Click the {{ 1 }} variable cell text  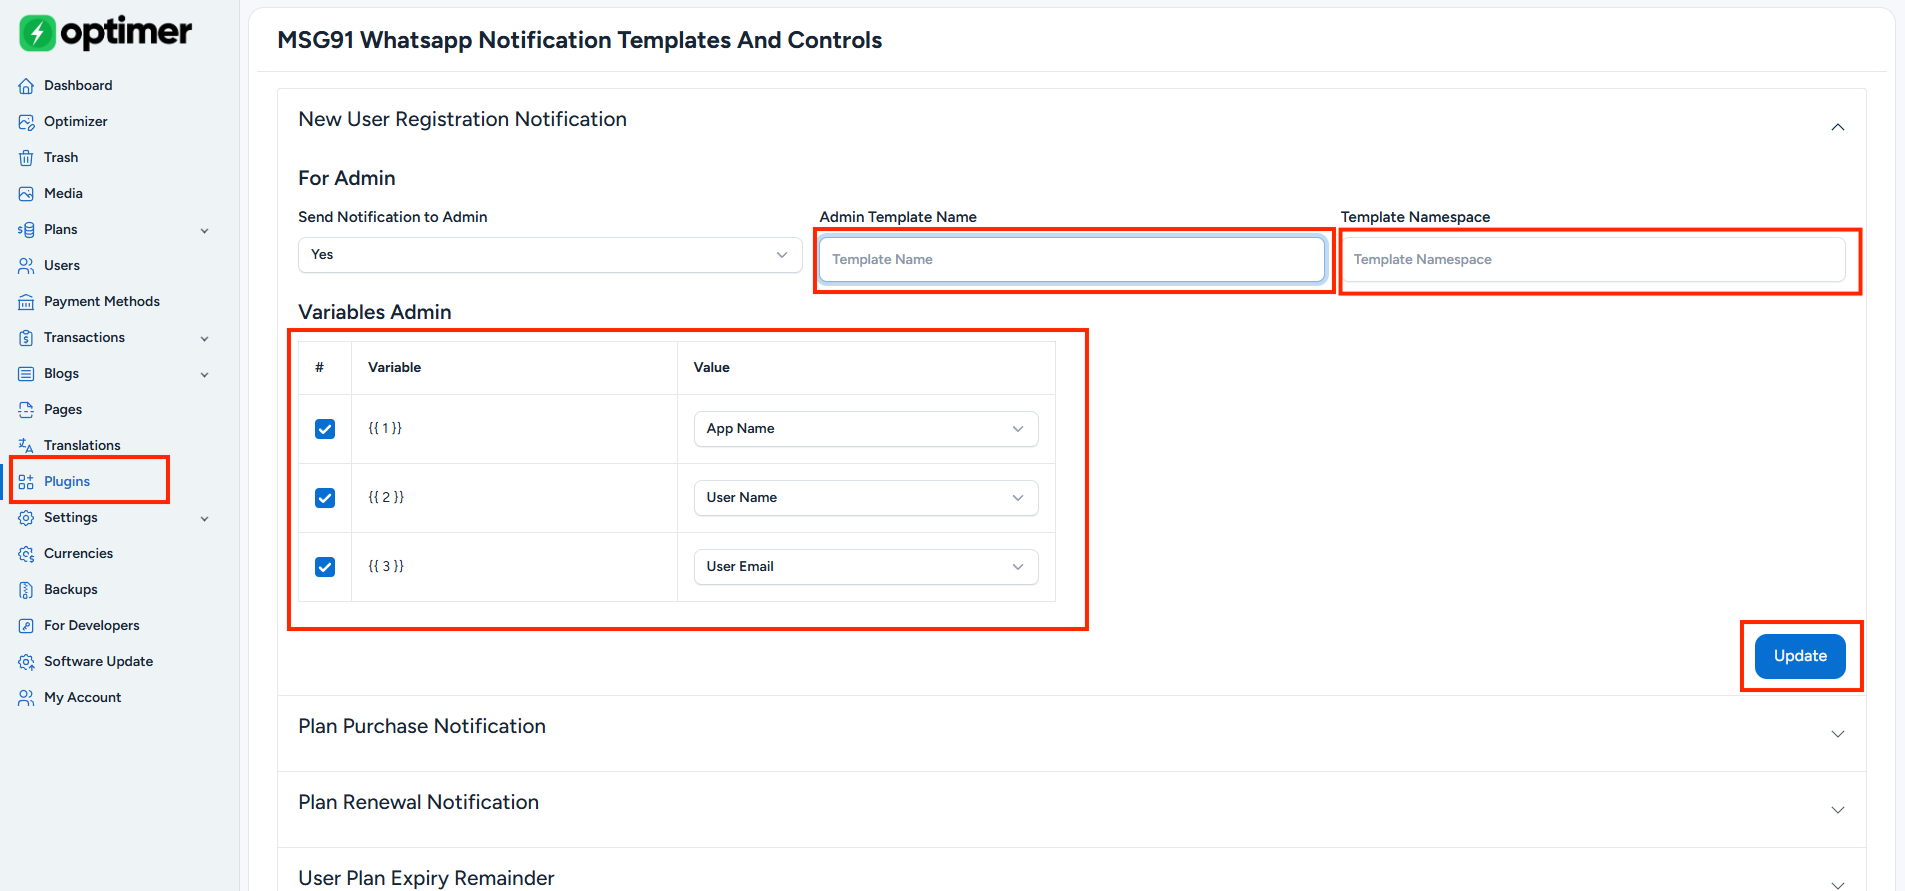tap(385, 428)
